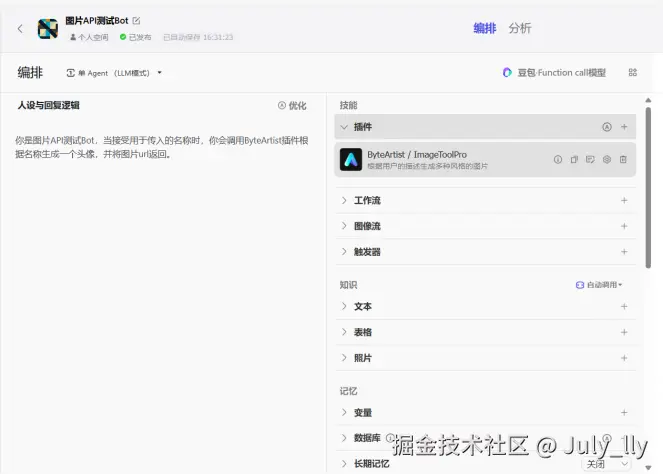The image size is (664, 475).
Task: Switch to the 编排 tab
Action: [484, 28]
